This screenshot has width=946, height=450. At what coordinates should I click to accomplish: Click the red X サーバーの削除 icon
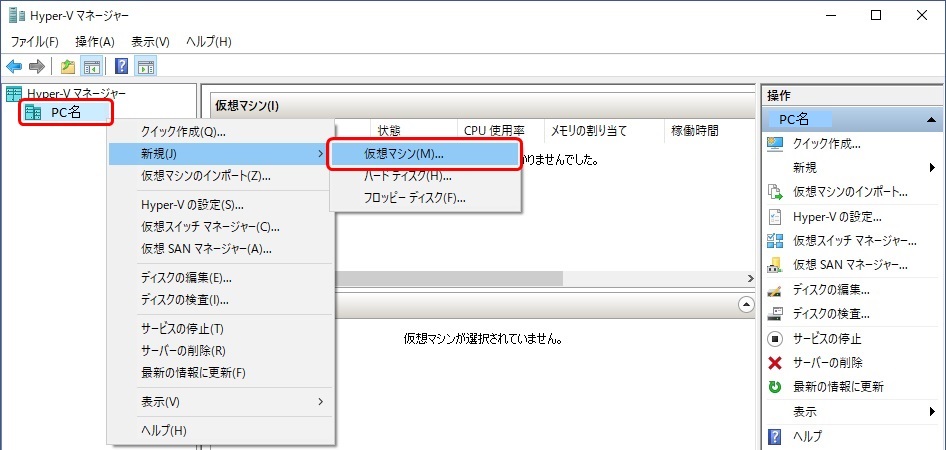pos(774,363)
